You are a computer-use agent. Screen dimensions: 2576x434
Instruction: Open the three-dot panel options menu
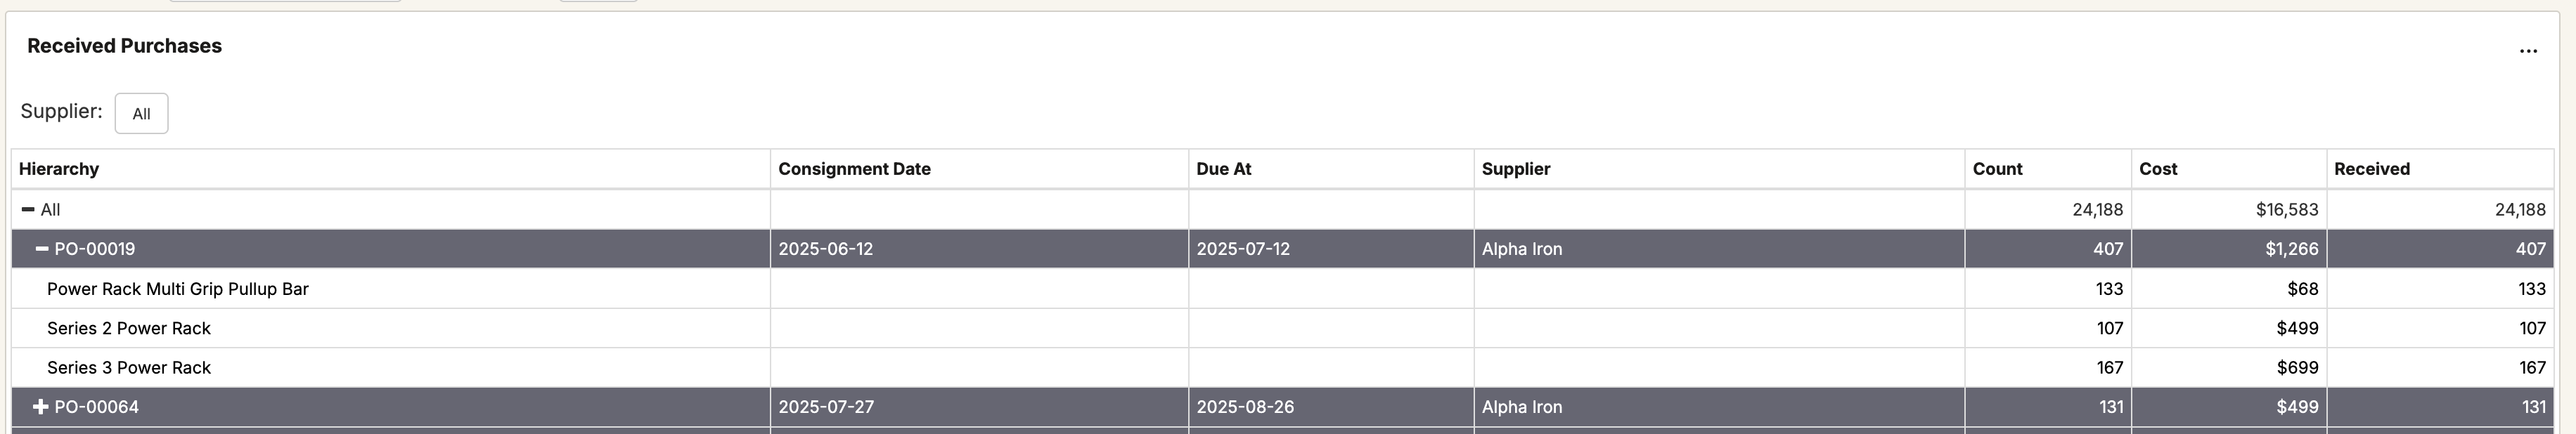pyautogui.click(x=2527, y=51)
